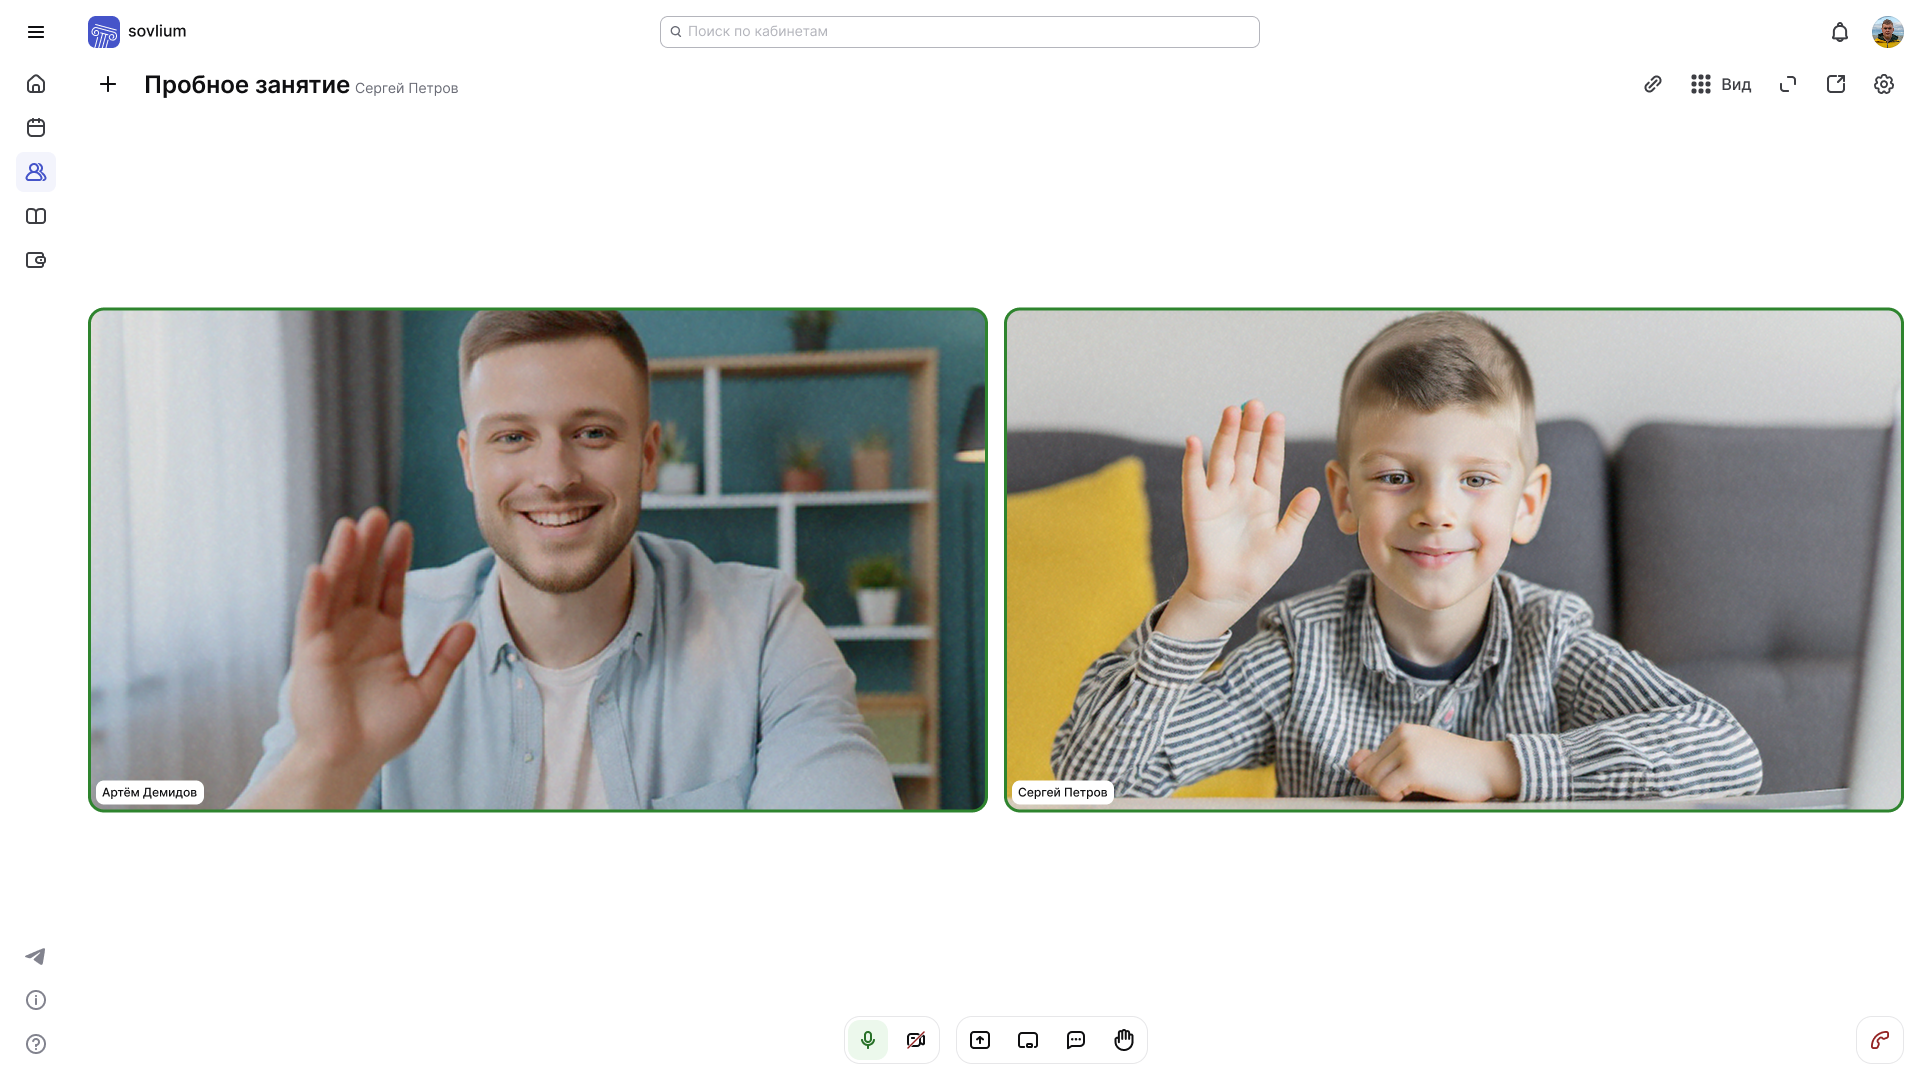
Task: Expand the hamburger sidebar menu
Action: [36, 32]
